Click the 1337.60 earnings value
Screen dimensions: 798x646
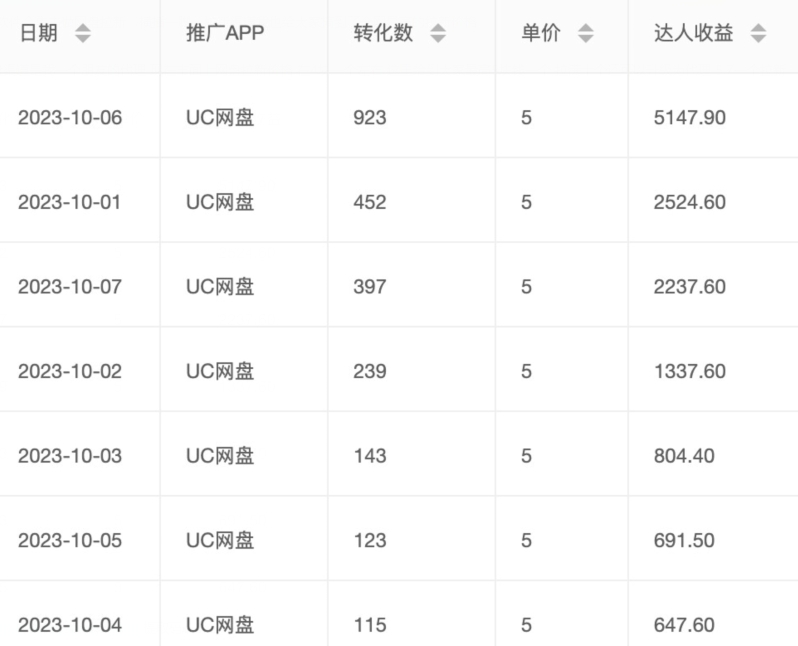pyautogui.click(x=690, y=371)
